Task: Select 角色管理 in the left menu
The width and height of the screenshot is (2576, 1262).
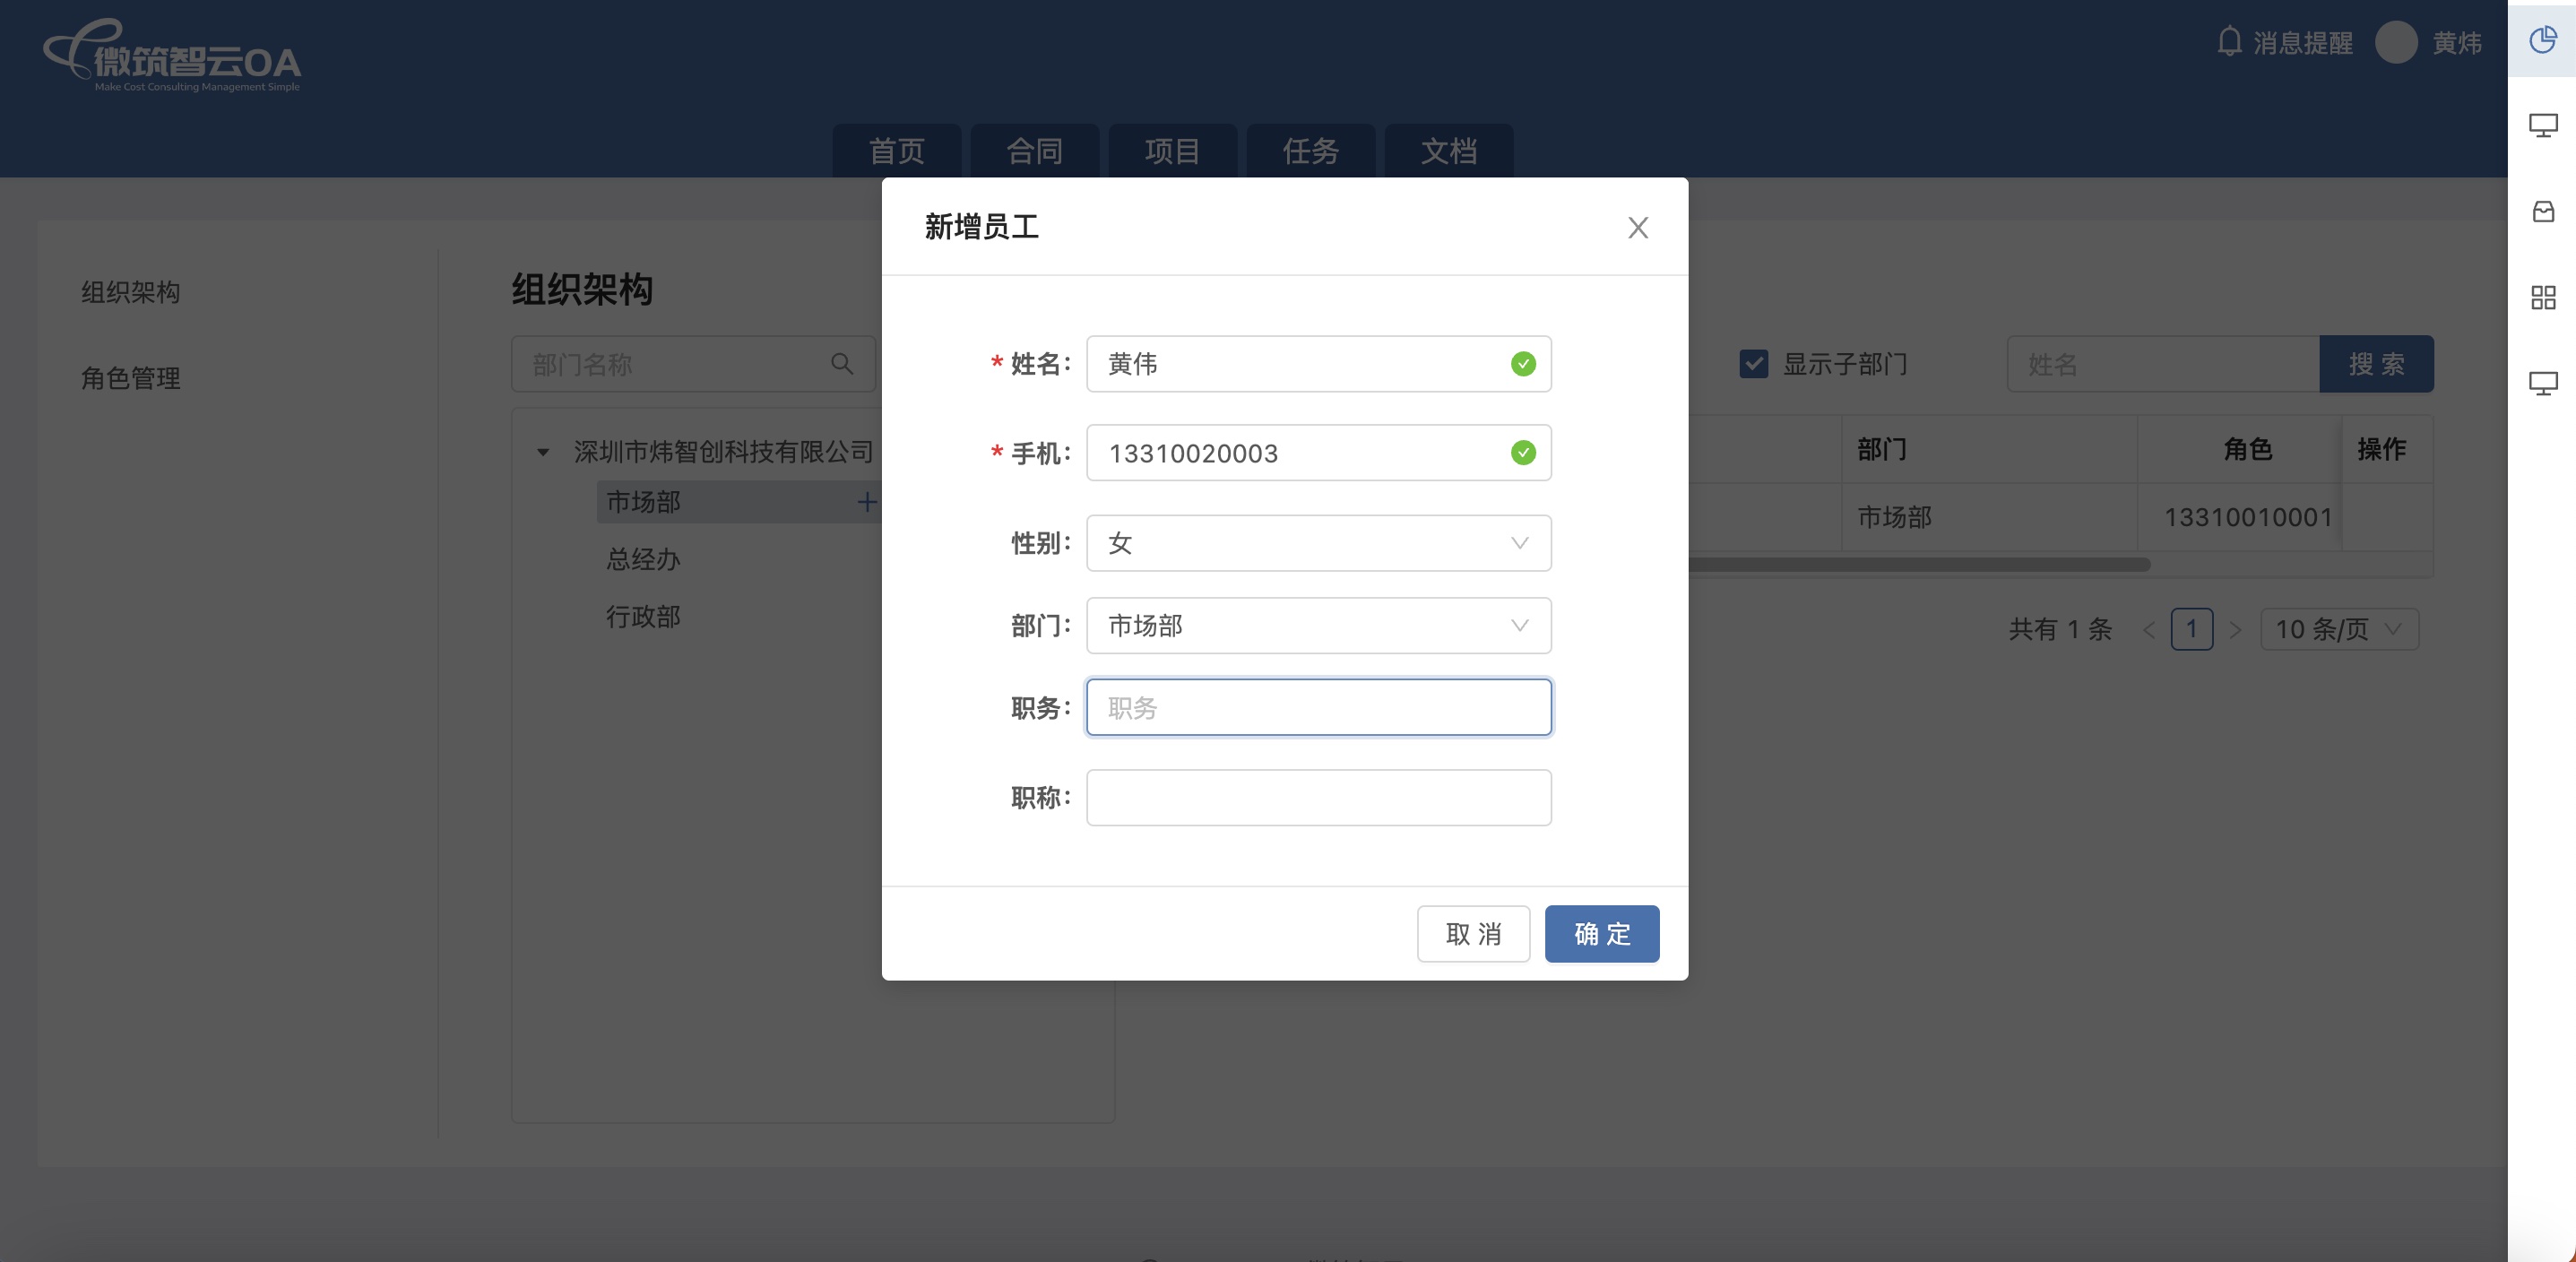Action: tap(131, 378)
